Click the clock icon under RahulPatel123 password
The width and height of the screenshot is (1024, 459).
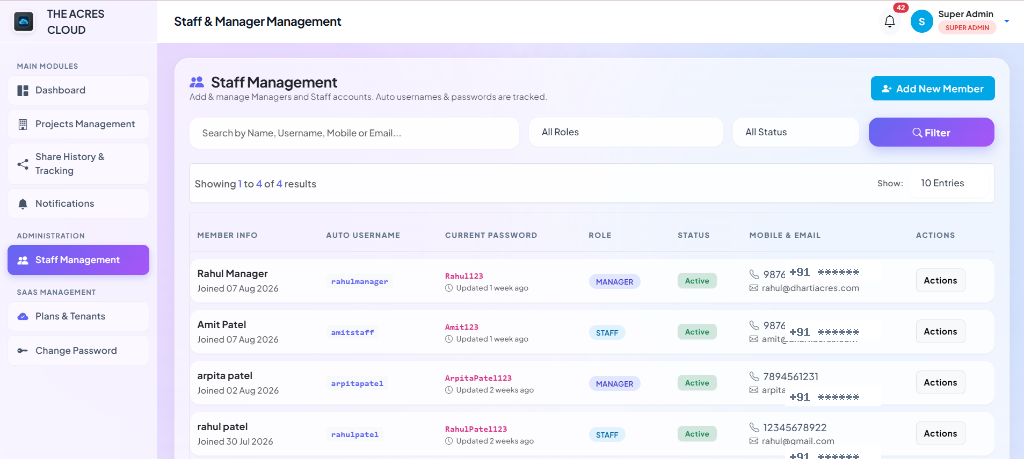point(449,441)
